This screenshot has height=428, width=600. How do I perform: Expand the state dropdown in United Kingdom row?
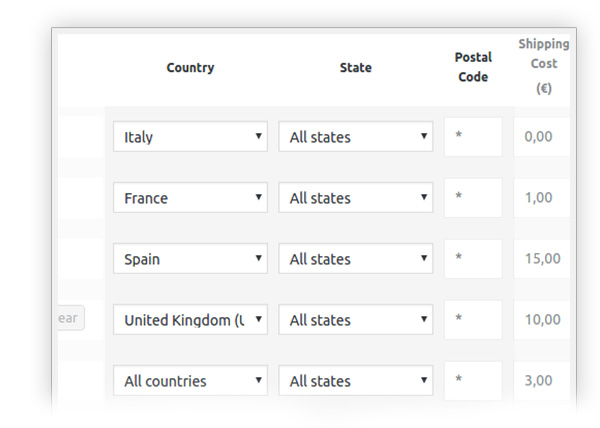[x=355, y=320]
